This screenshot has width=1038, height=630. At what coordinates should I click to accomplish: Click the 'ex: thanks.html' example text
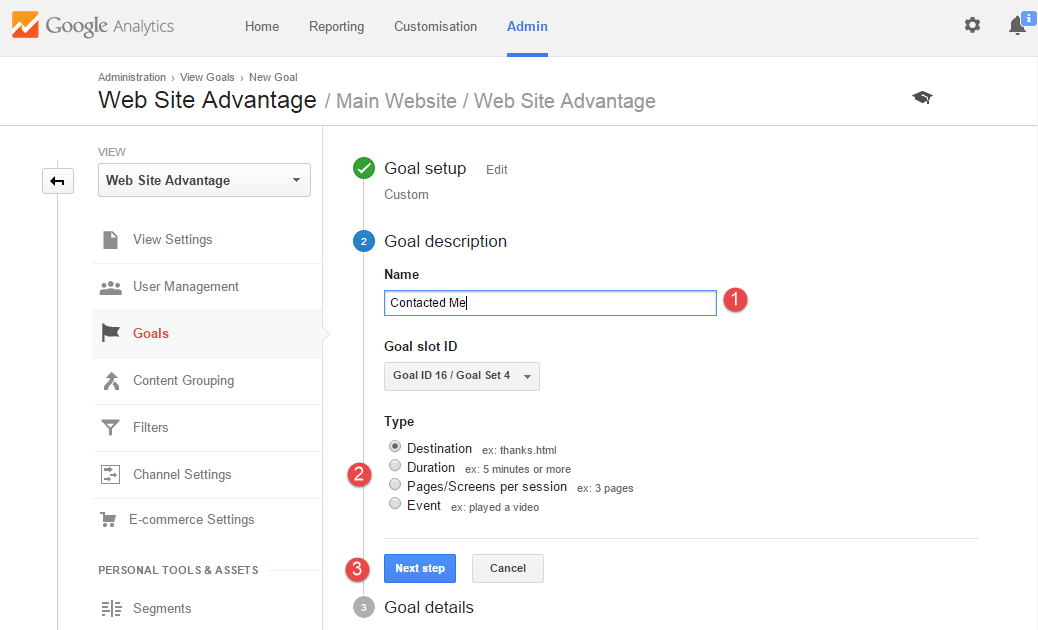coord(519,450)
